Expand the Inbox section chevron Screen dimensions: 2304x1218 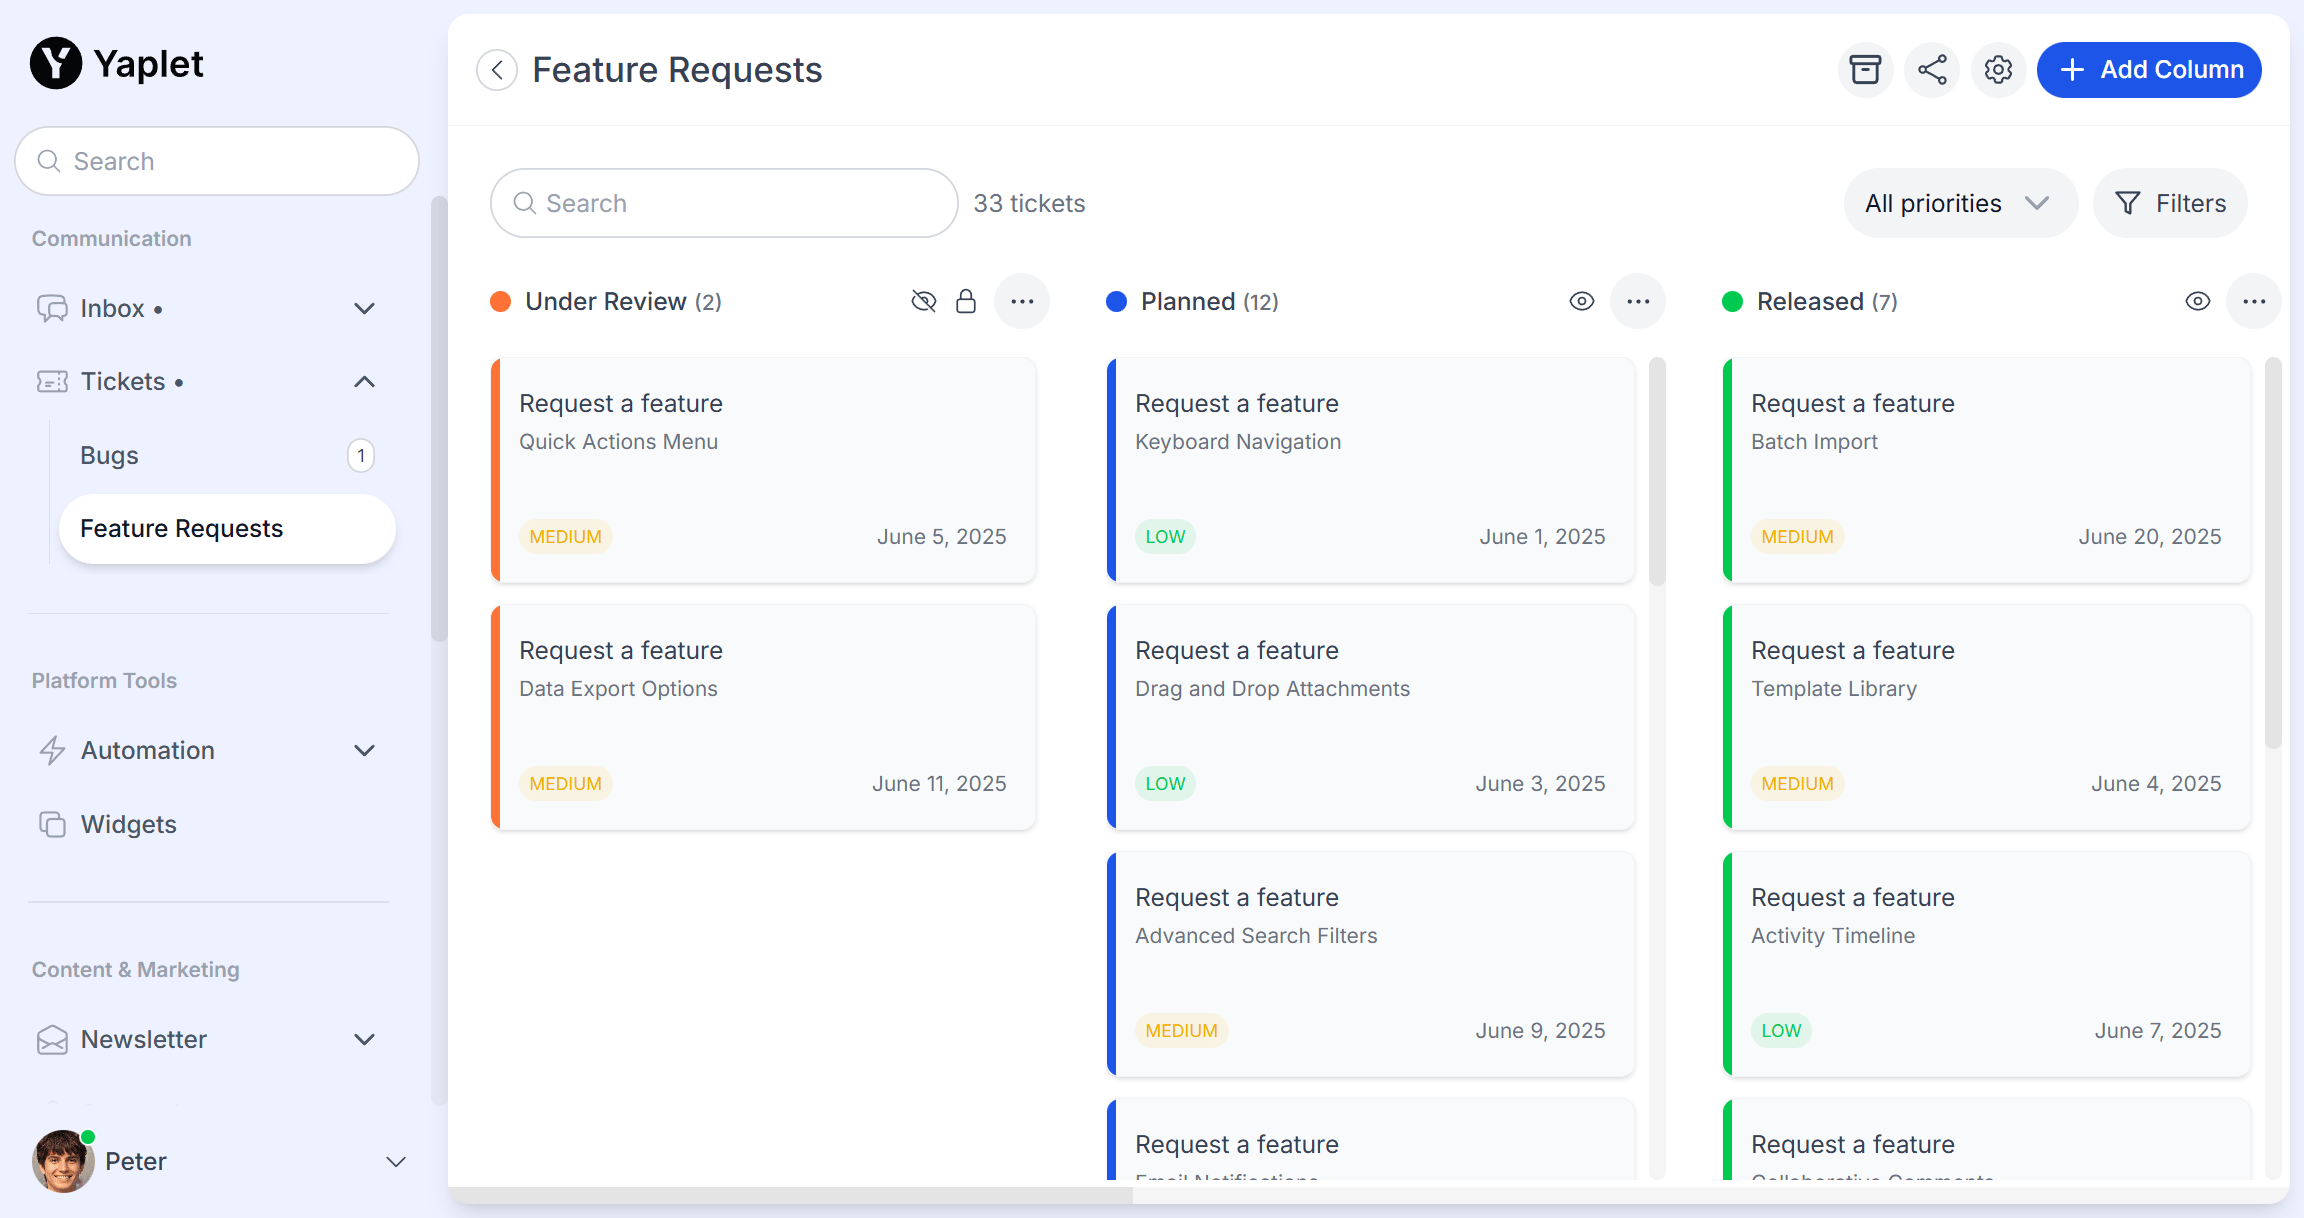click(364, 308)
